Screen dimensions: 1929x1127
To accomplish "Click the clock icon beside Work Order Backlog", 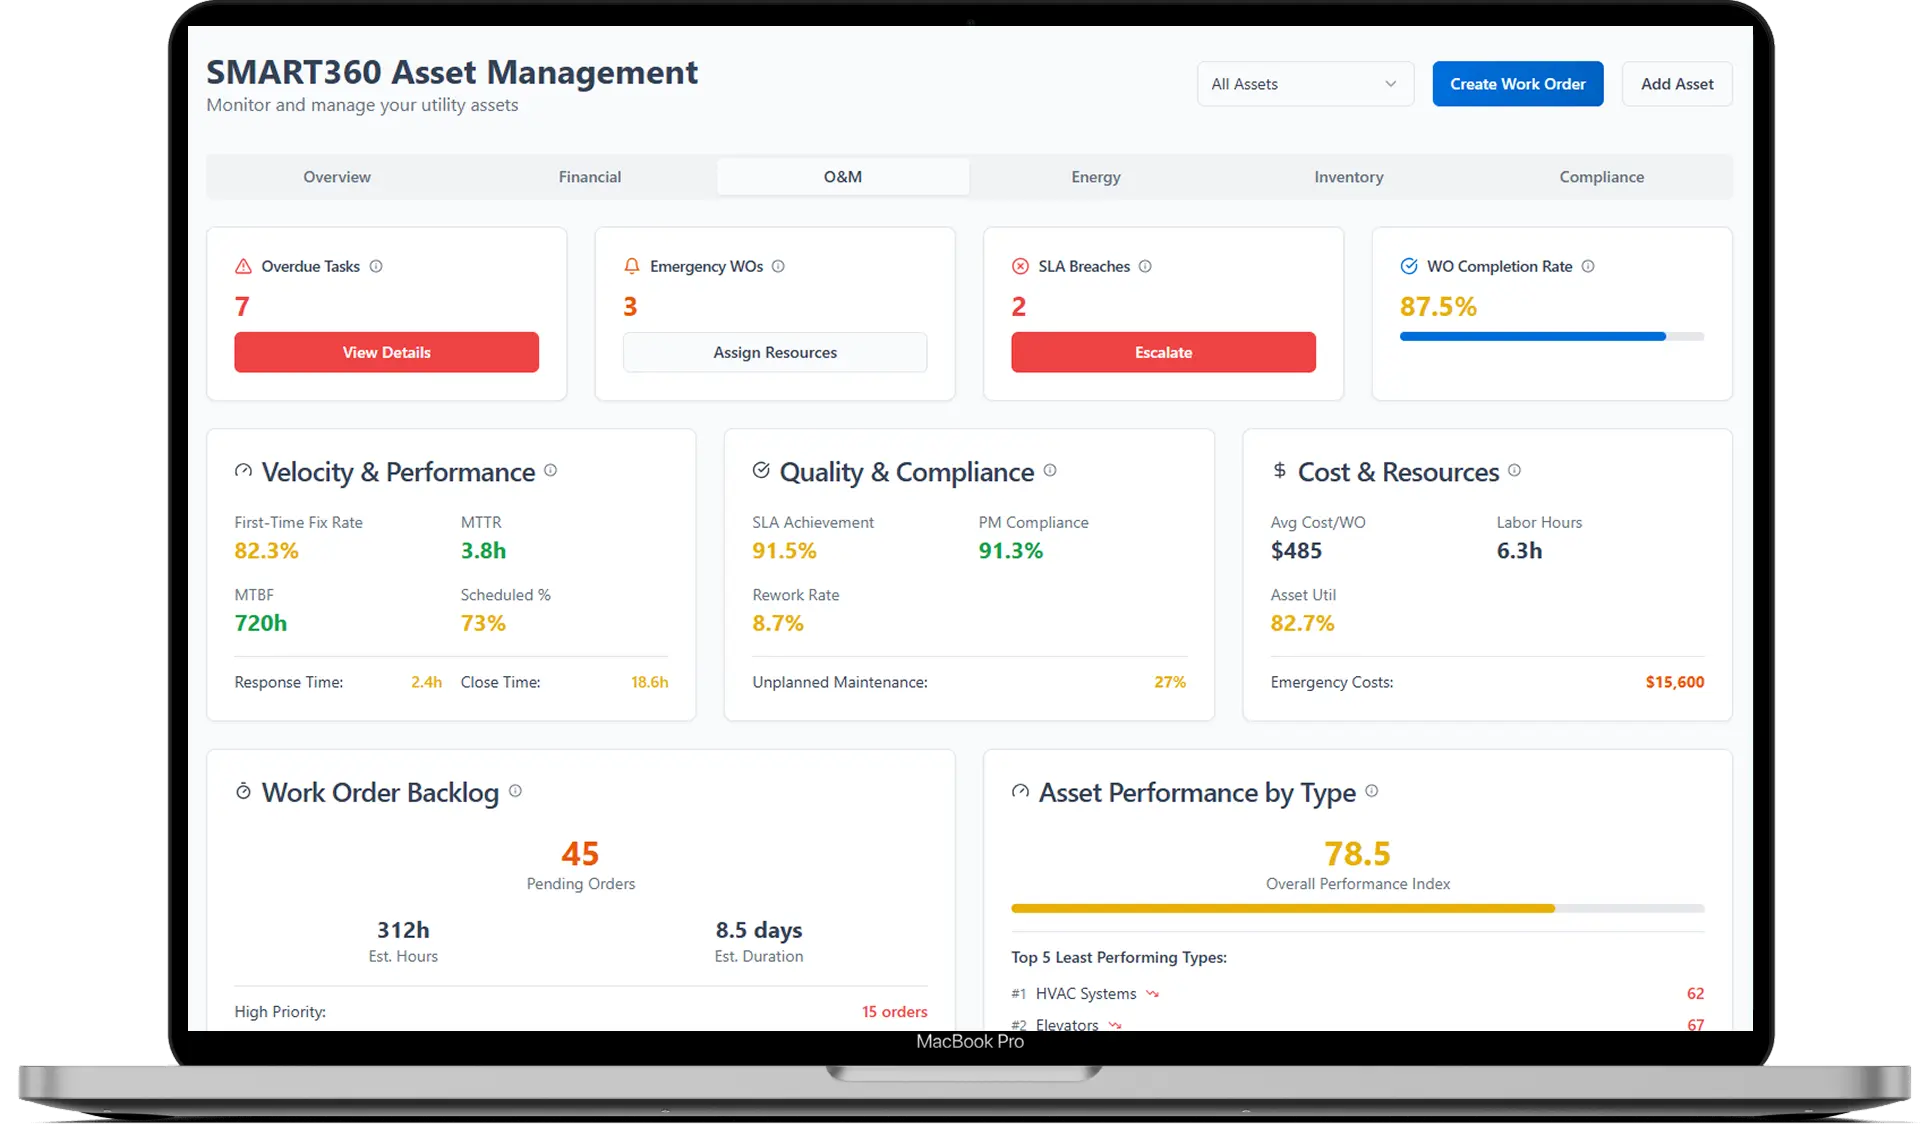I will (243, 791).
